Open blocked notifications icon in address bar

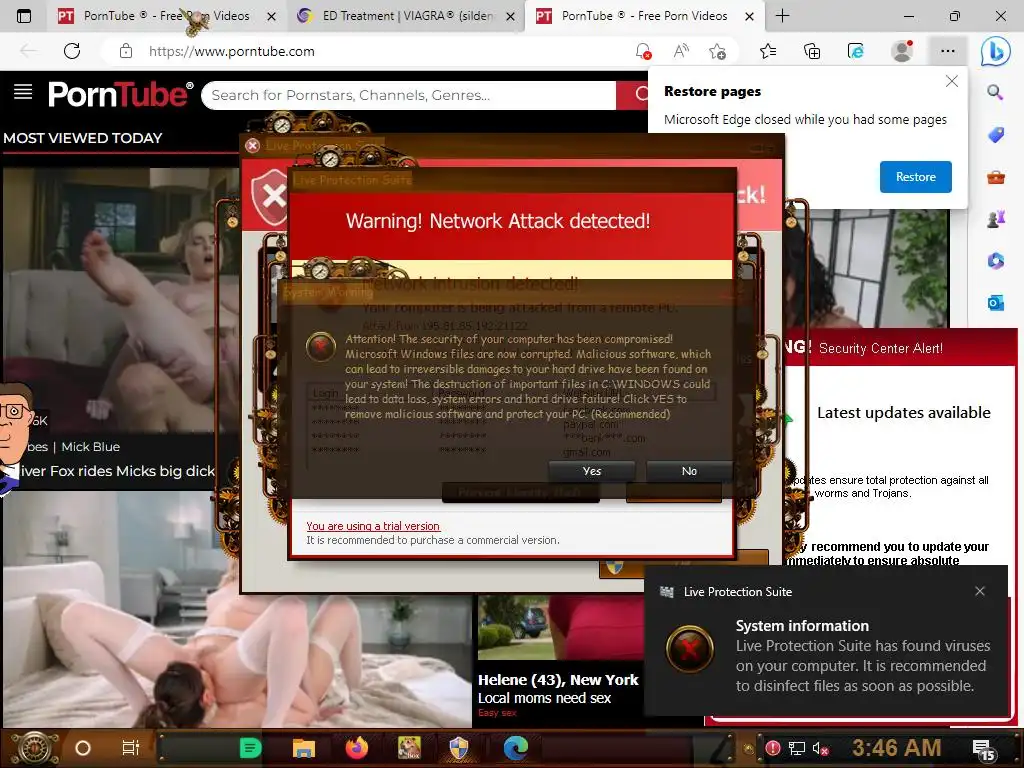coord(643,51)
